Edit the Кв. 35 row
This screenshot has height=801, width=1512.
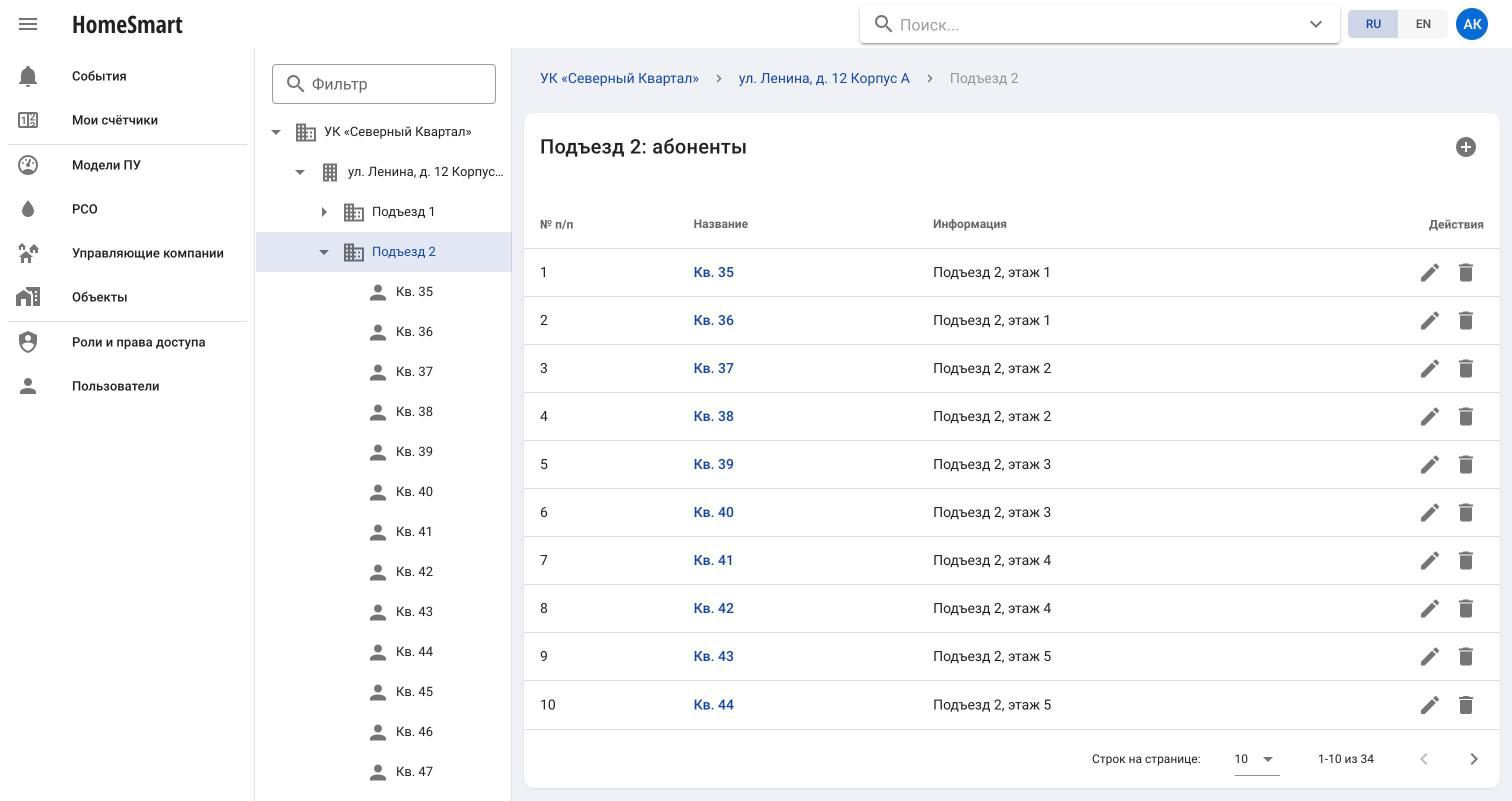click(1430, 273)
